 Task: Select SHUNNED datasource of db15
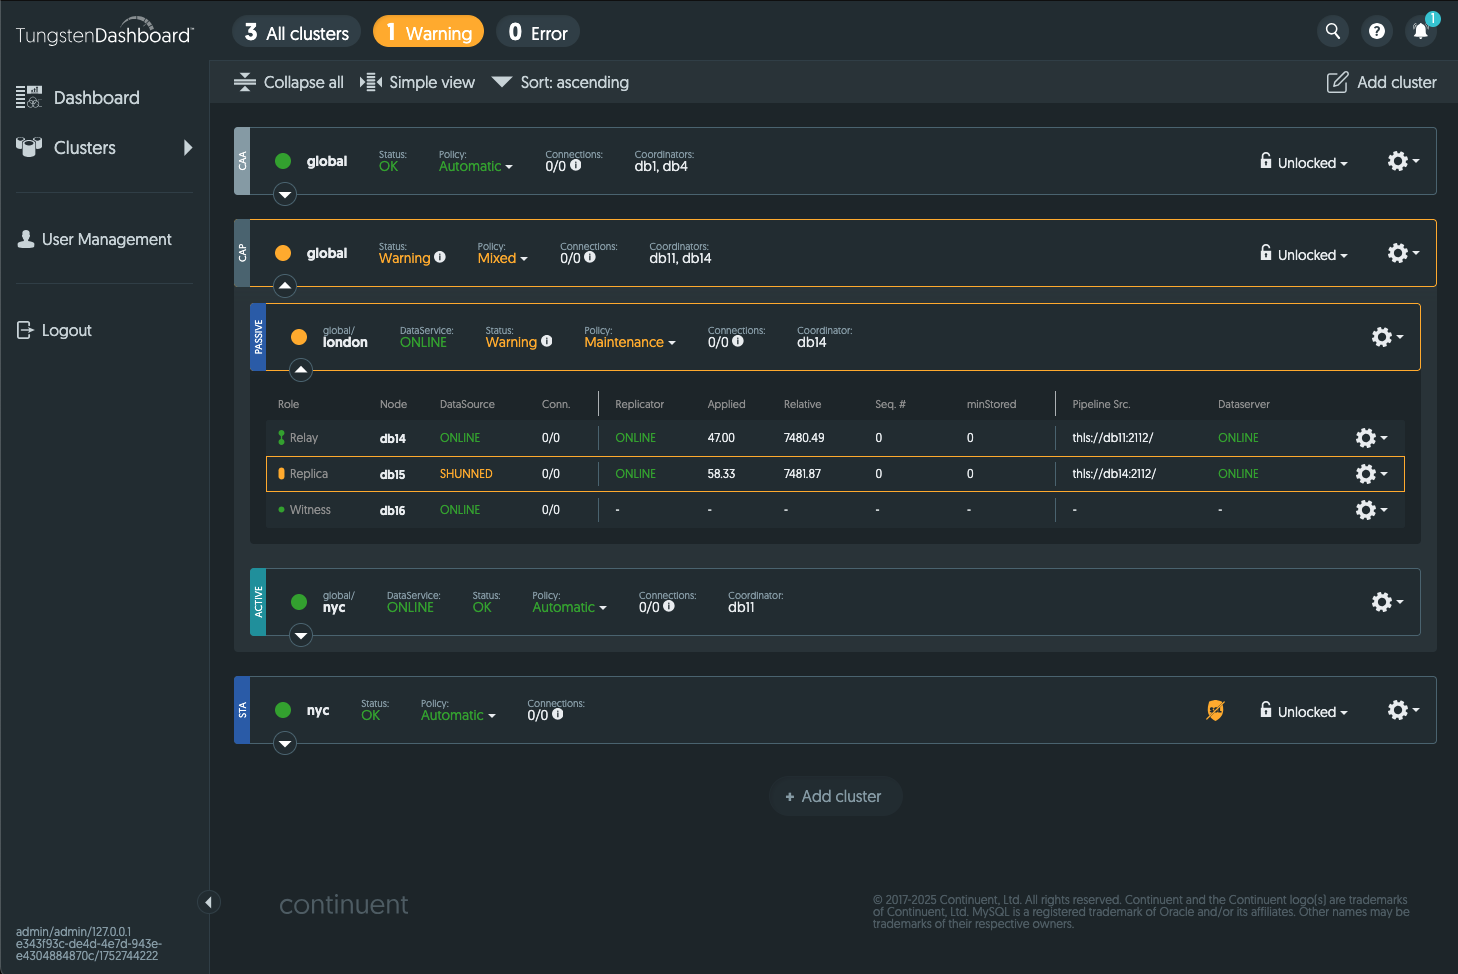tap(466, 474)
